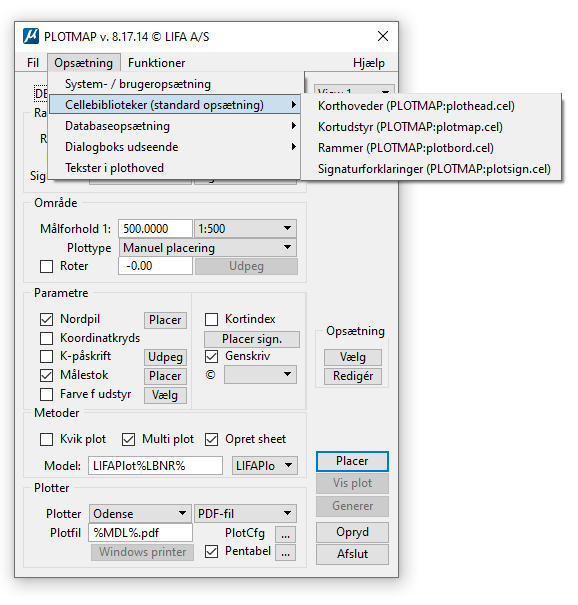Viewport: 578px width, 605px height.
Task: Uncheck the Nordpil checkbox
Action: (x=46, y=319)
